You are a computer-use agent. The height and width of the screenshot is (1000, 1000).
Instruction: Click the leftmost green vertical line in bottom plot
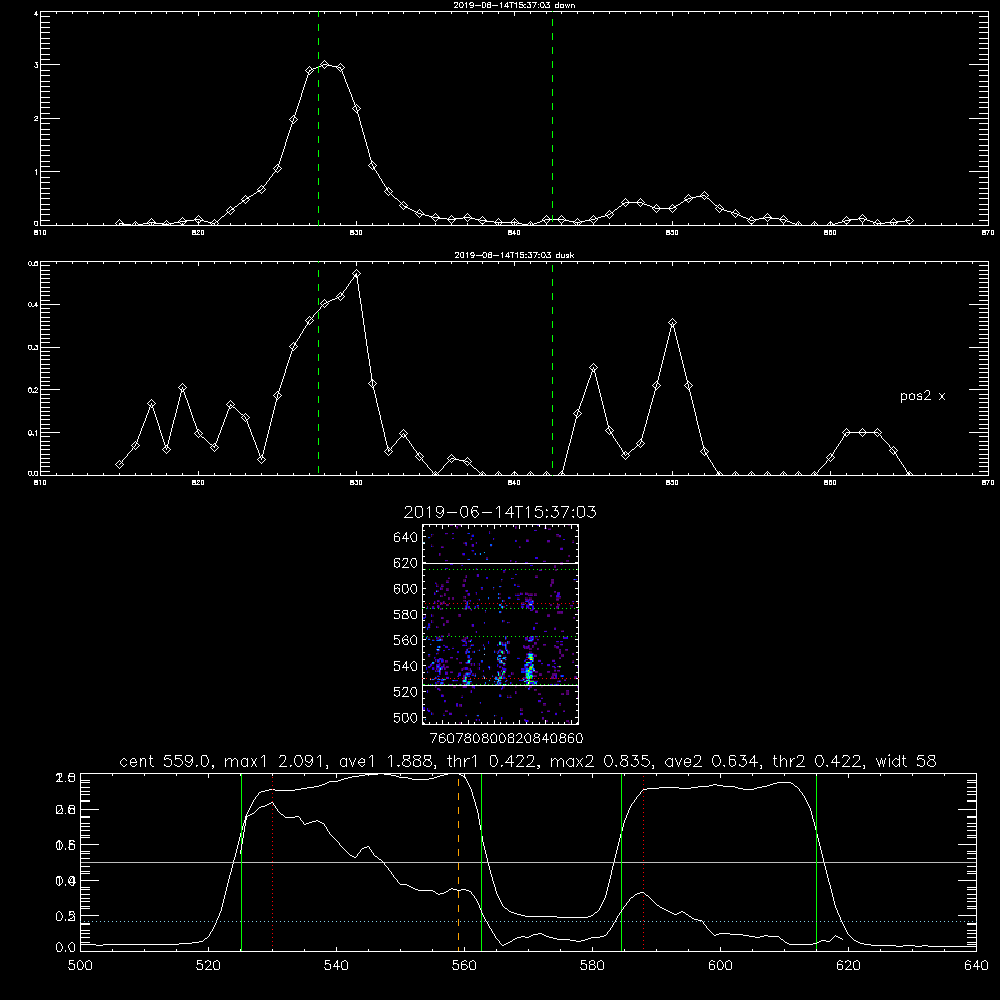[241, 862]
